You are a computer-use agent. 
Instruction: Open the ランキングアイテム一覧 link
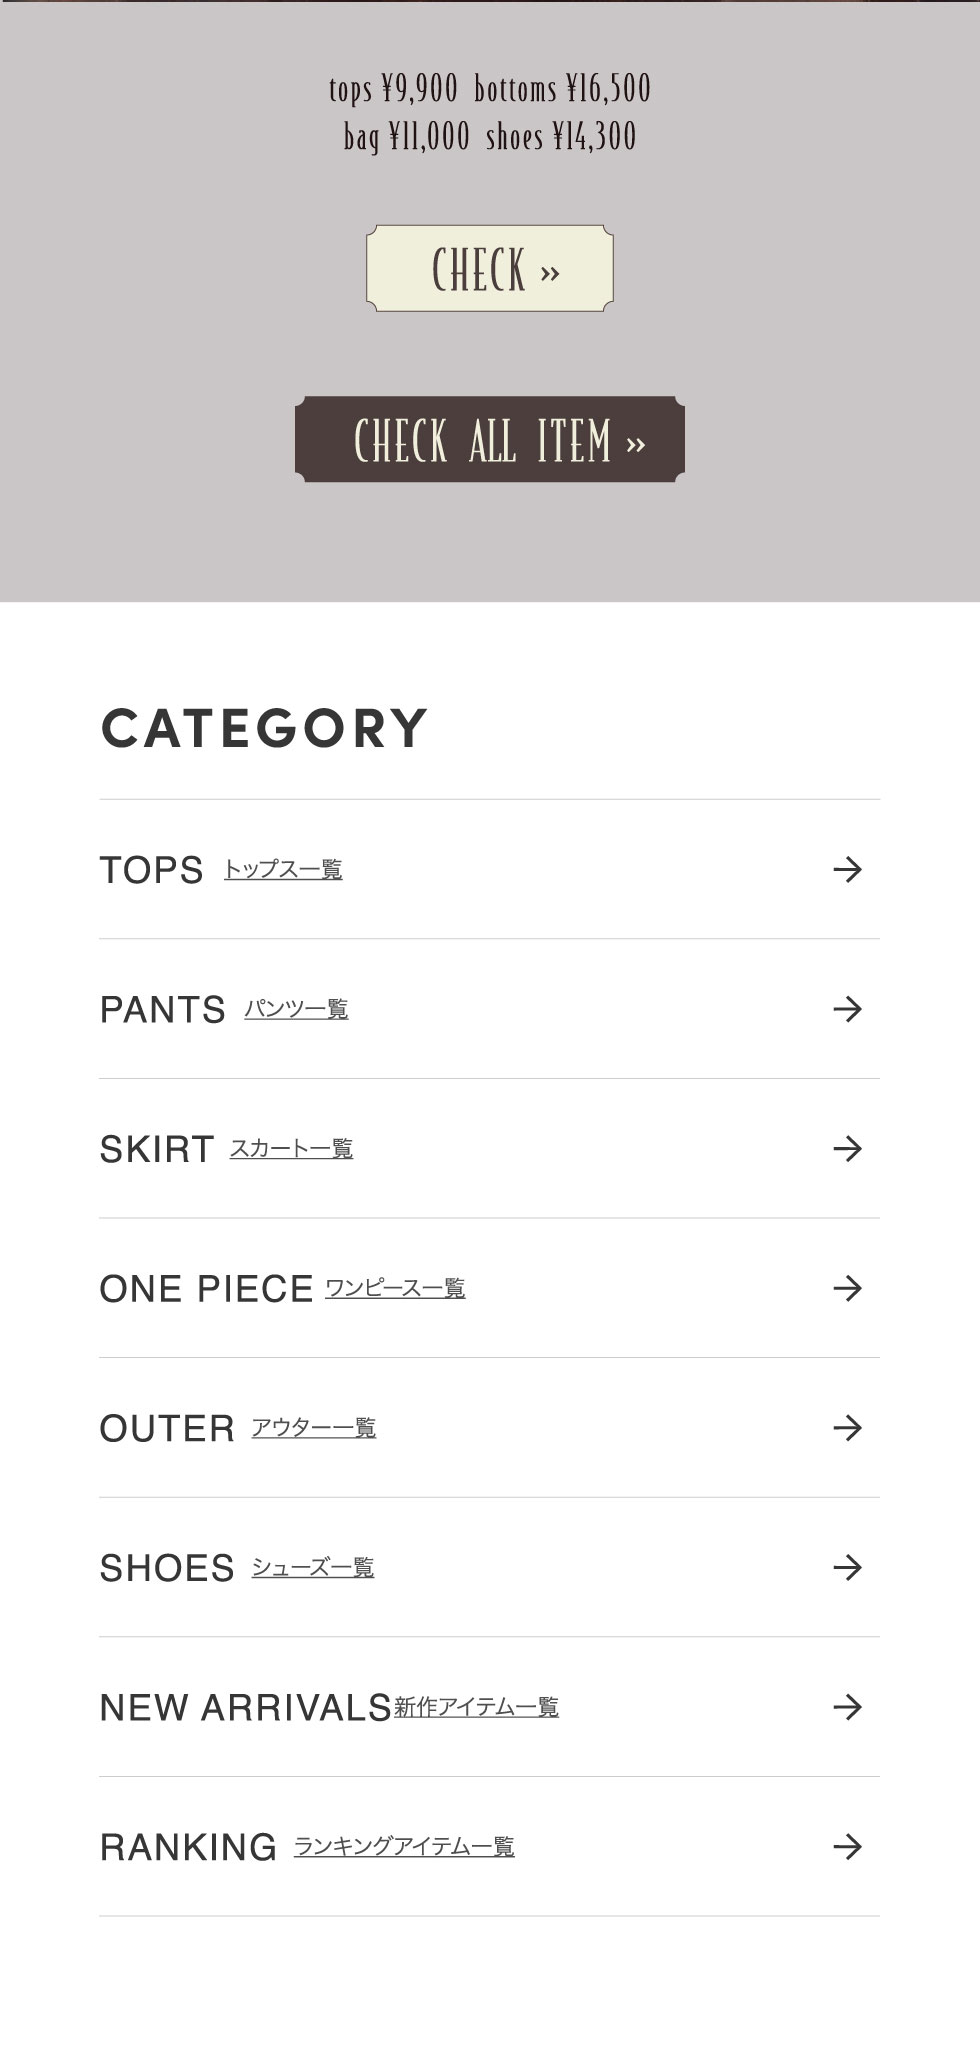404,1846
